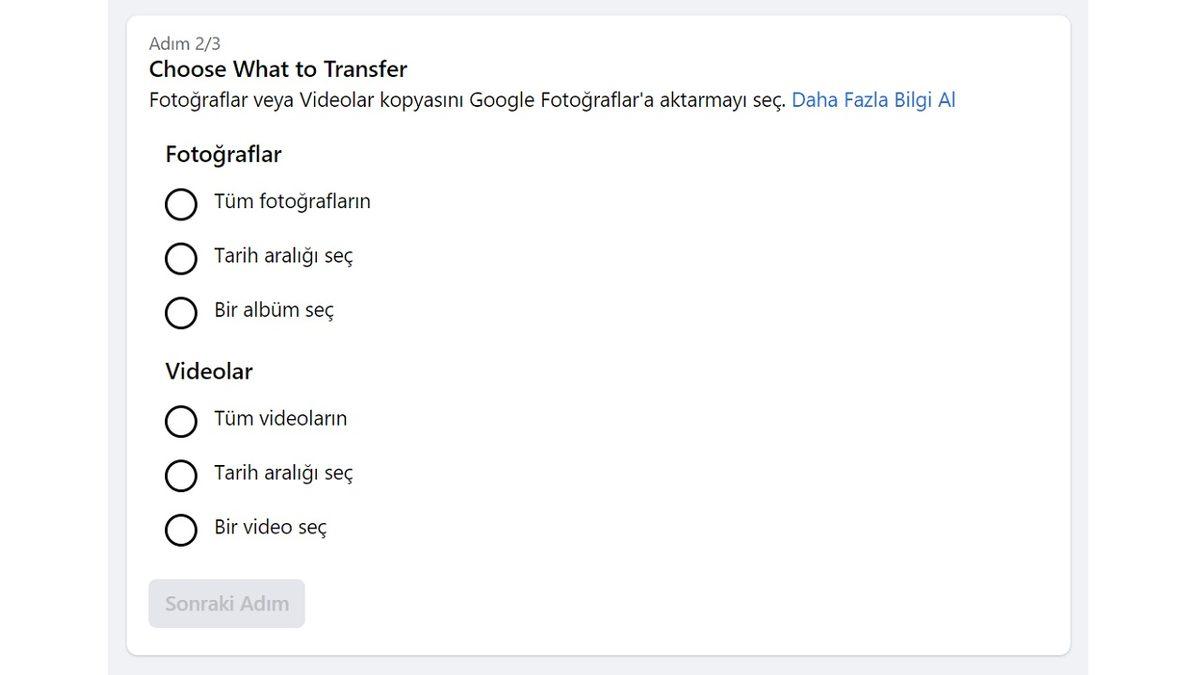Enable the Tüm videoların option
The image size is (1200, 675).
(x=181, y=421)
